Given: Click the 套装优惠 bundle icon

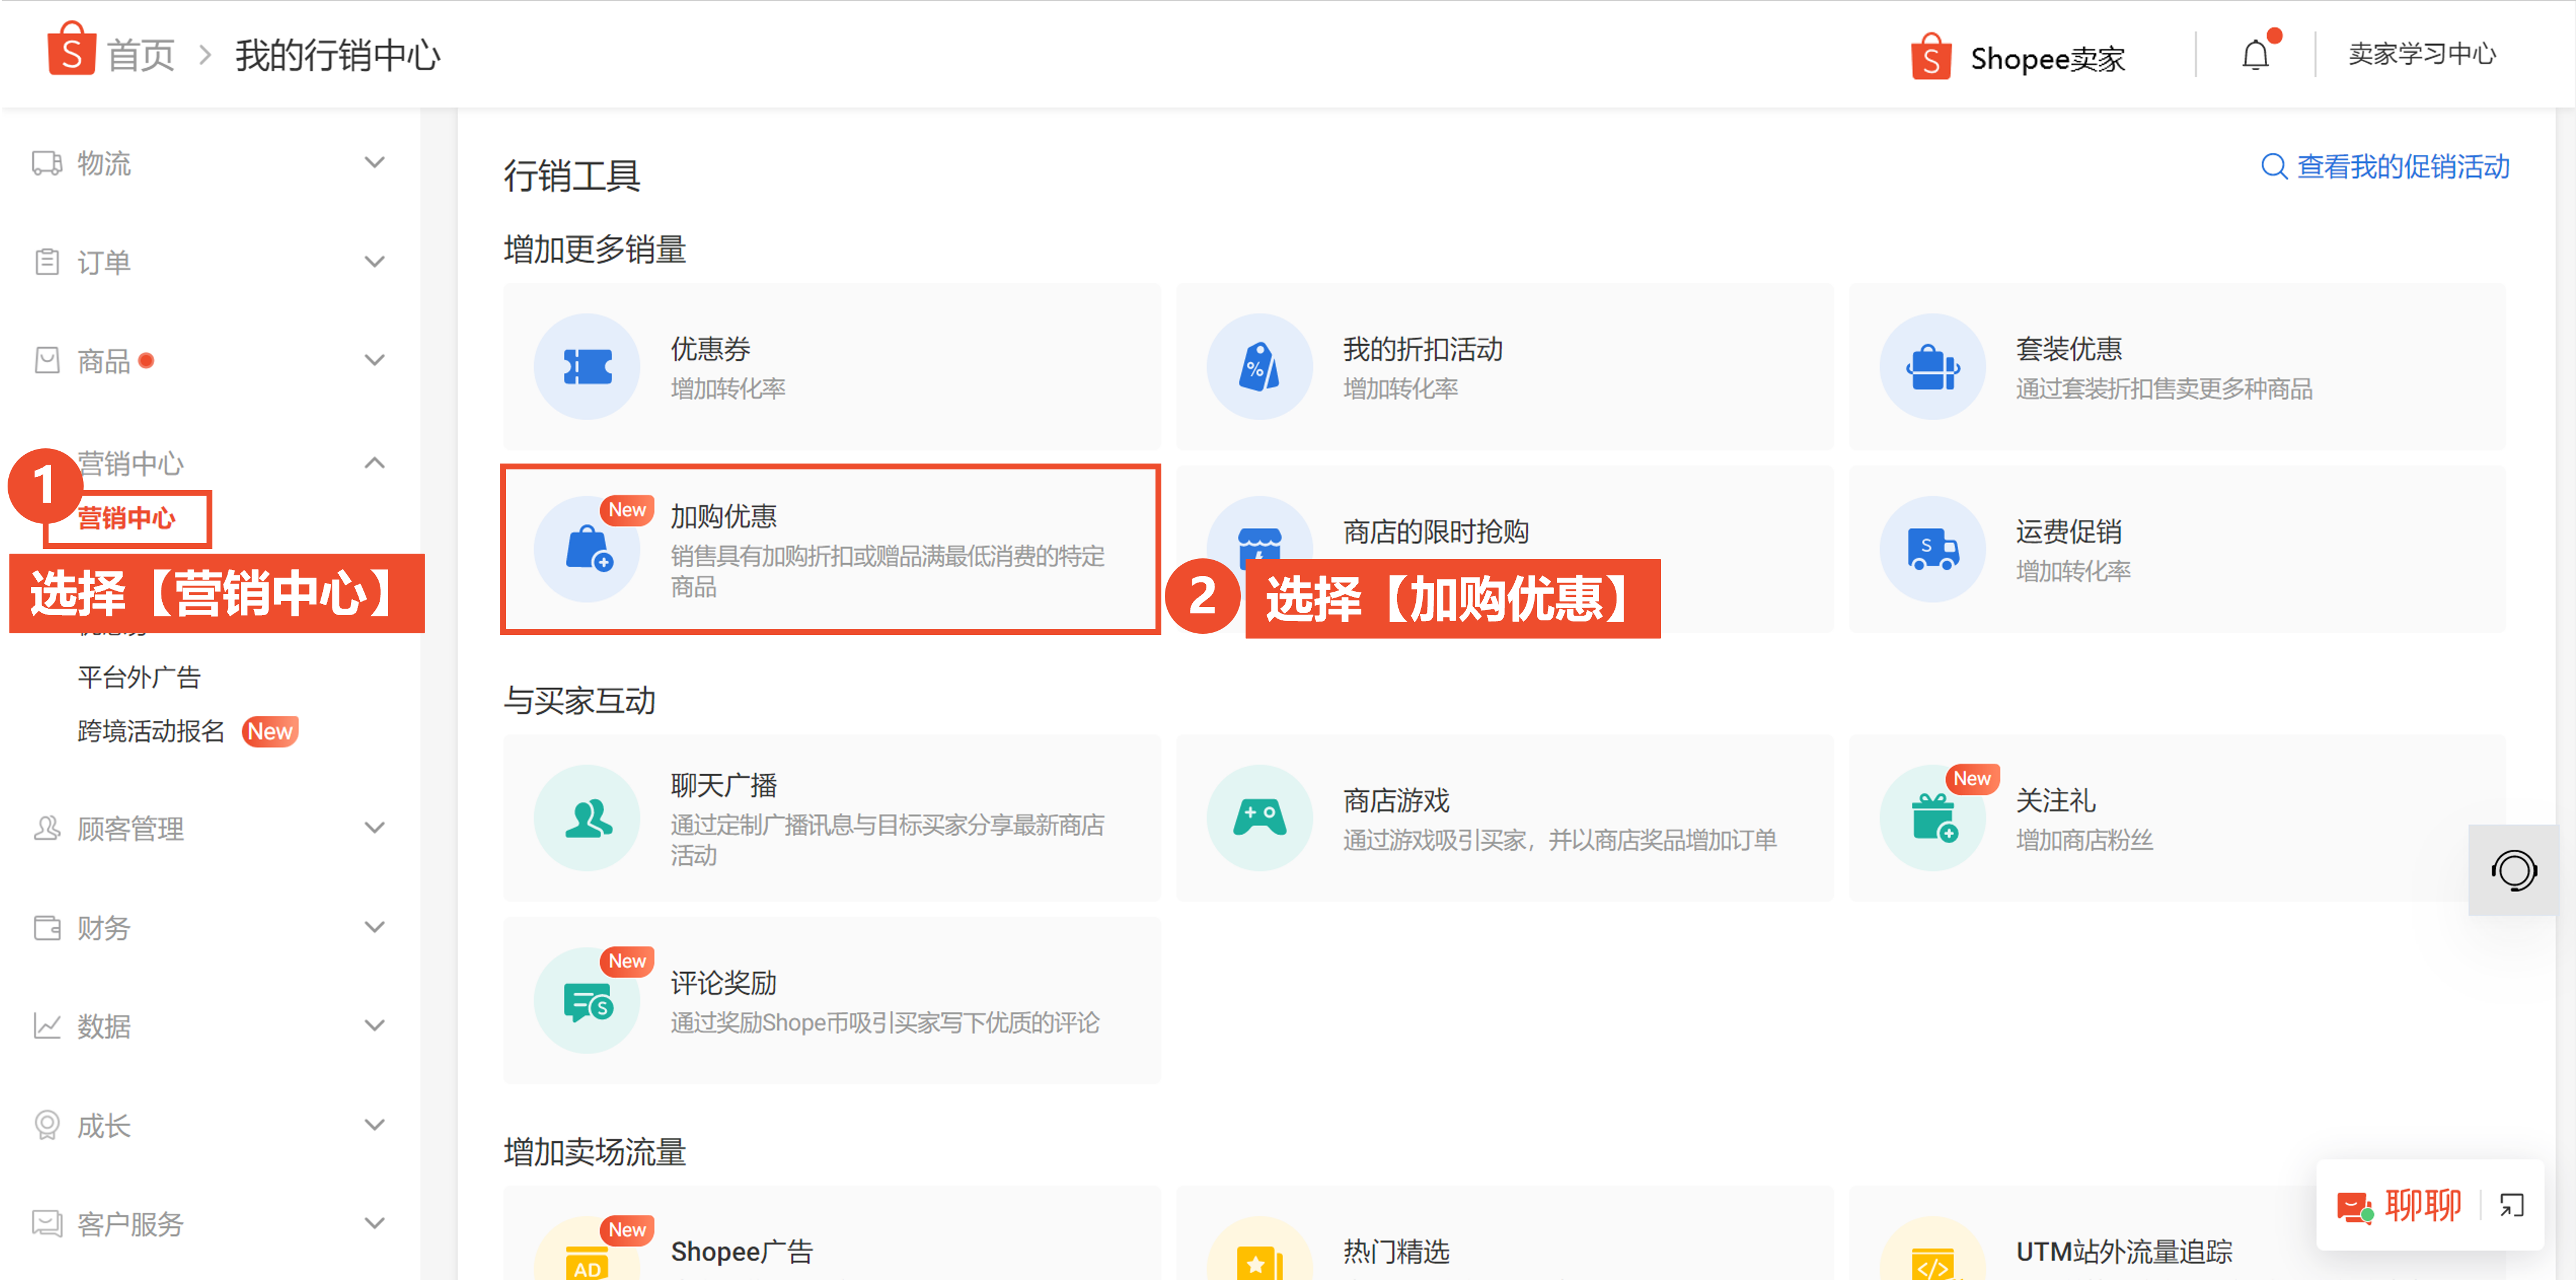Looking at the screenshot, I should 1932,367.
